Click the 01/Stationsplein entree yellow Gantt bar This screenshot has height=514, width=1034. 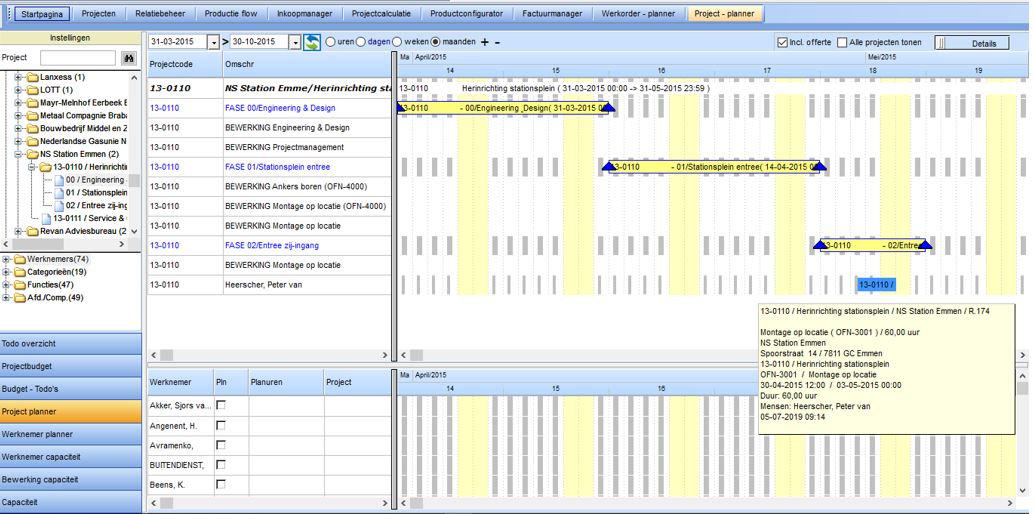[x=715, y=167]
